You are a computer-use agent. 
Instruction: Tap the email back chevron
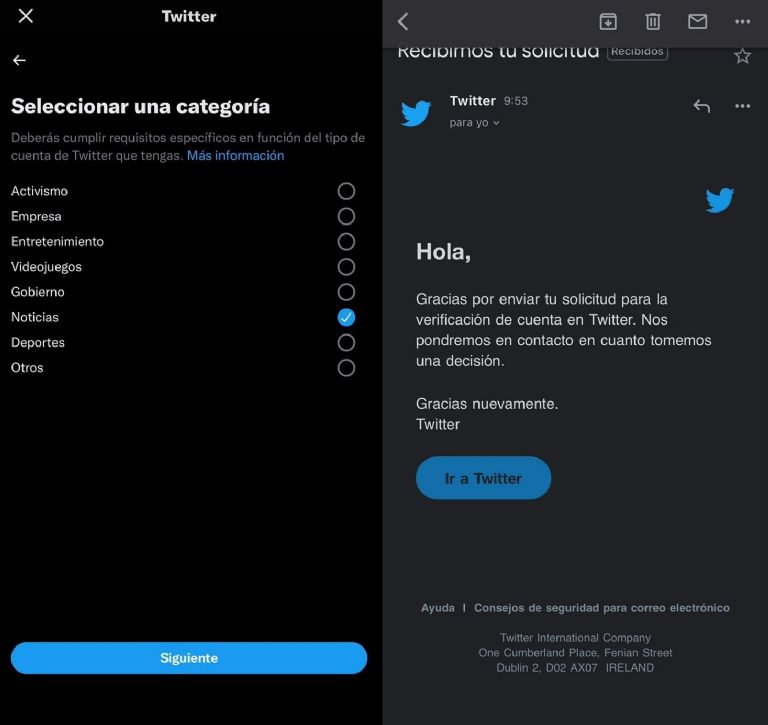click(403, 22)
